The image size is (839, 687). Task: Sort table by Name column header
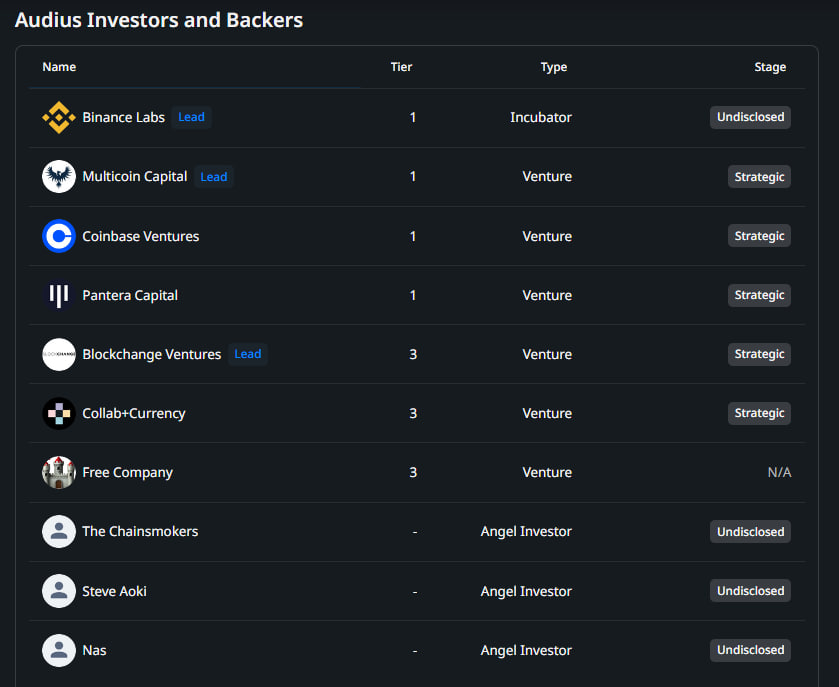(59, 67)
